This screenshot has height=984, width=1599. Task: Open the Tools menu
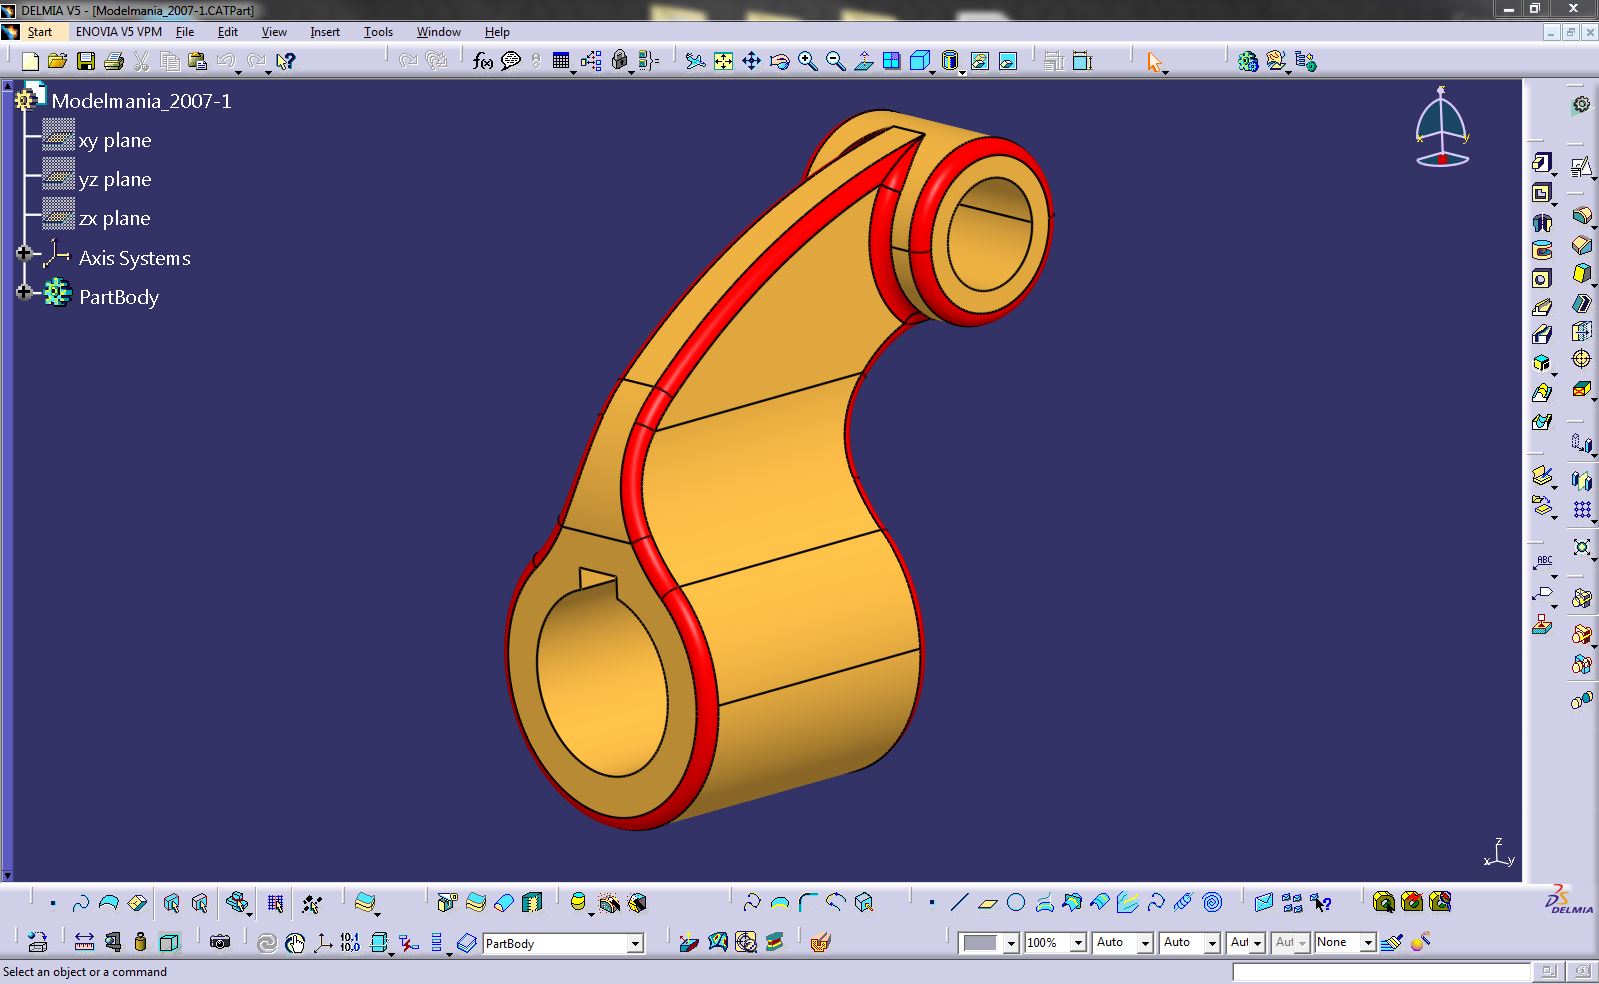coord(378,32)
